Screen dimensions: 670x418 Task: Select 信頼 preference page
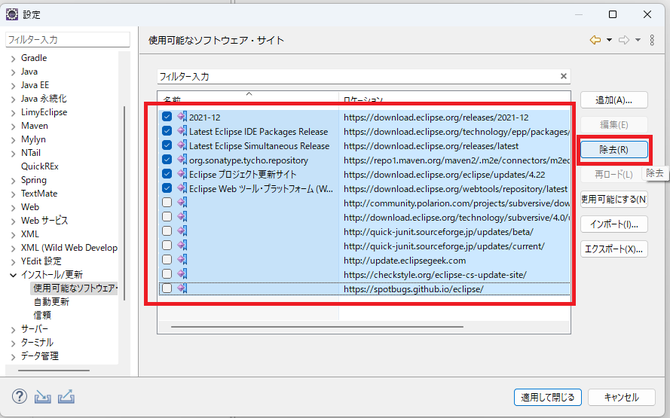(x=42, y=315)
